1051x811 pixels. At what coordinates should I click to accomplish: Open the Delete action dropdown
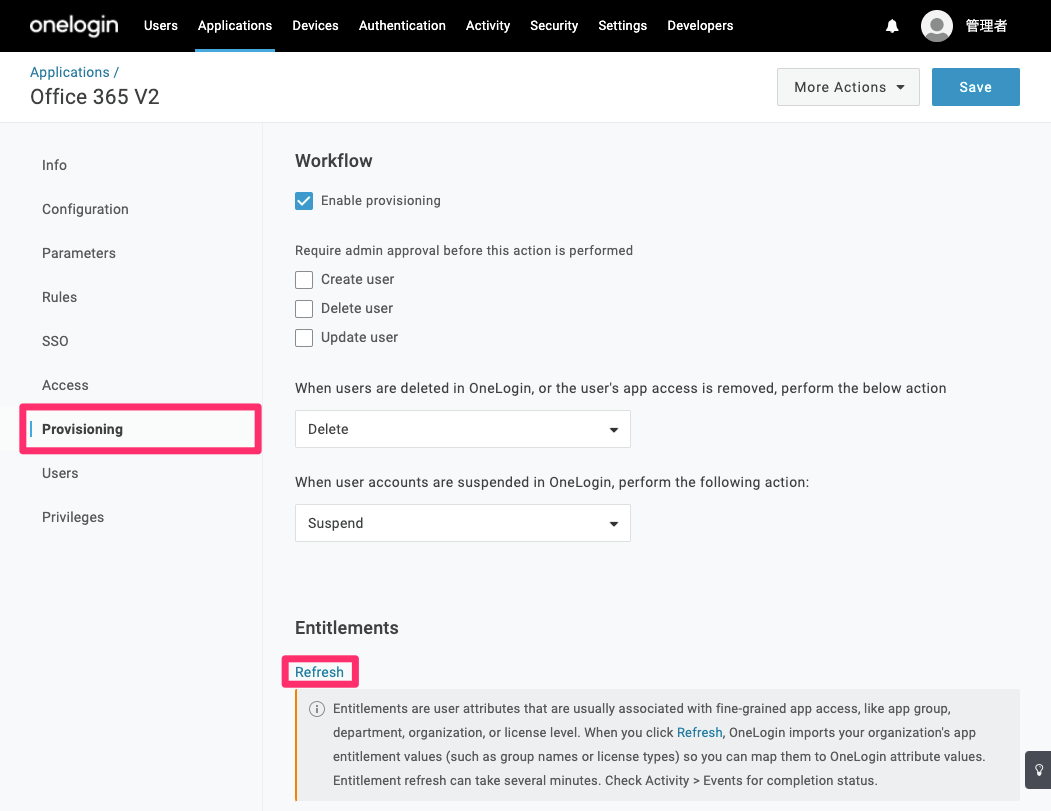point(462,429)
